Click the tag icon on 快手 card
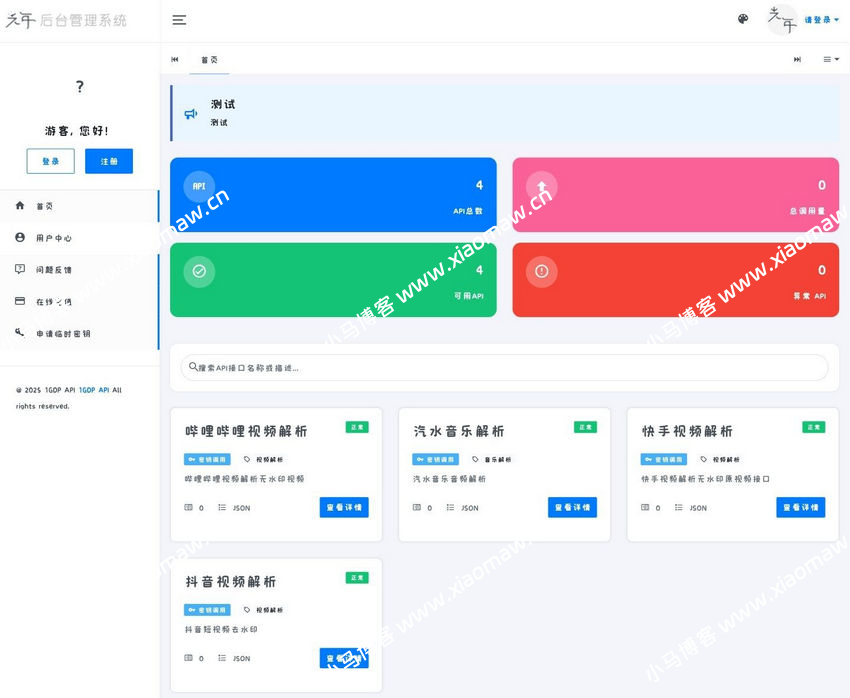 (704, 459)
